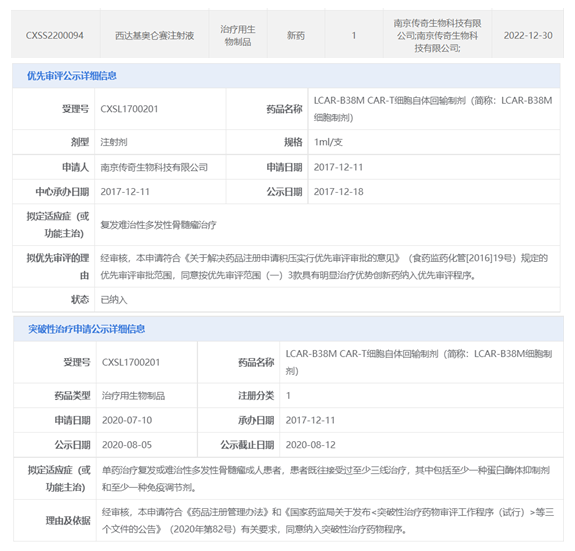Click the company name cell 南京传奇生物科技有限公司 in top row
575x551 pixels.
pos(437,36)
